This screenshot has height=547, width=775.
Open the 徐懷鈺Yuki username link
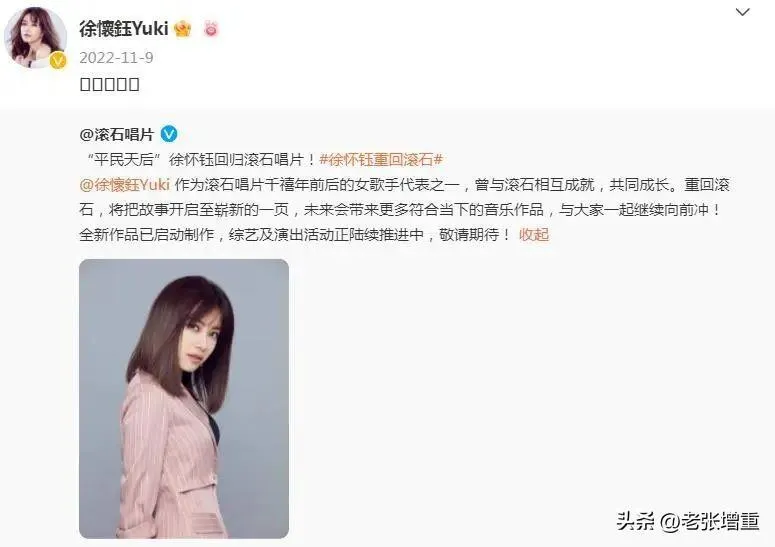pos(124,29)
